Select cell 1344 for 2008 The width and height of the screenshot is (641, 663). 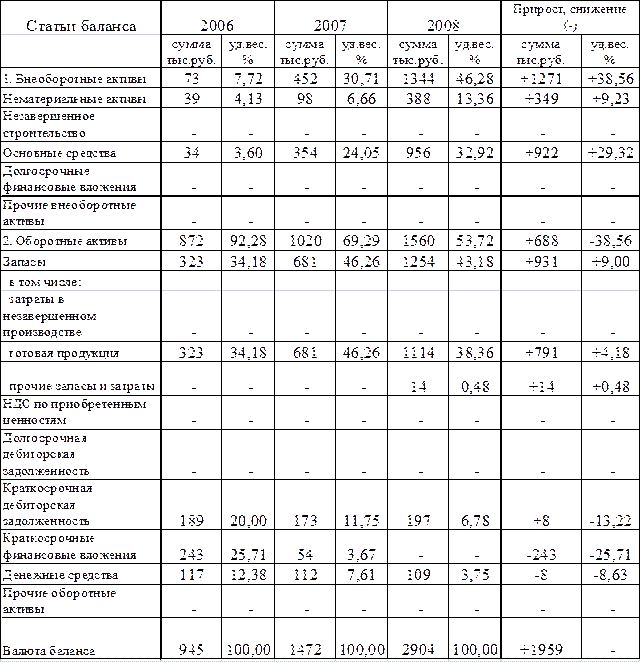418,78
